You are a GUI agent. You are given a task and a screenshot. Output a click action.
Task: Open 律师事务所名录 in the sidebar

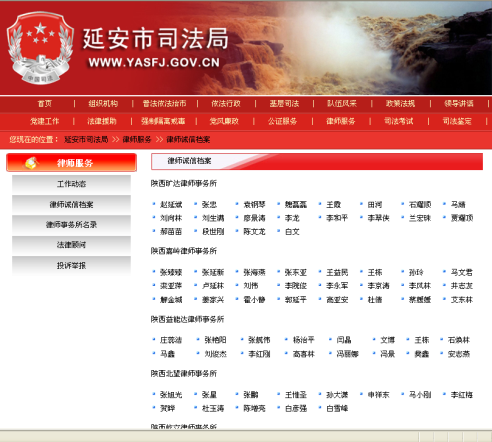click(x=71, y=224)
